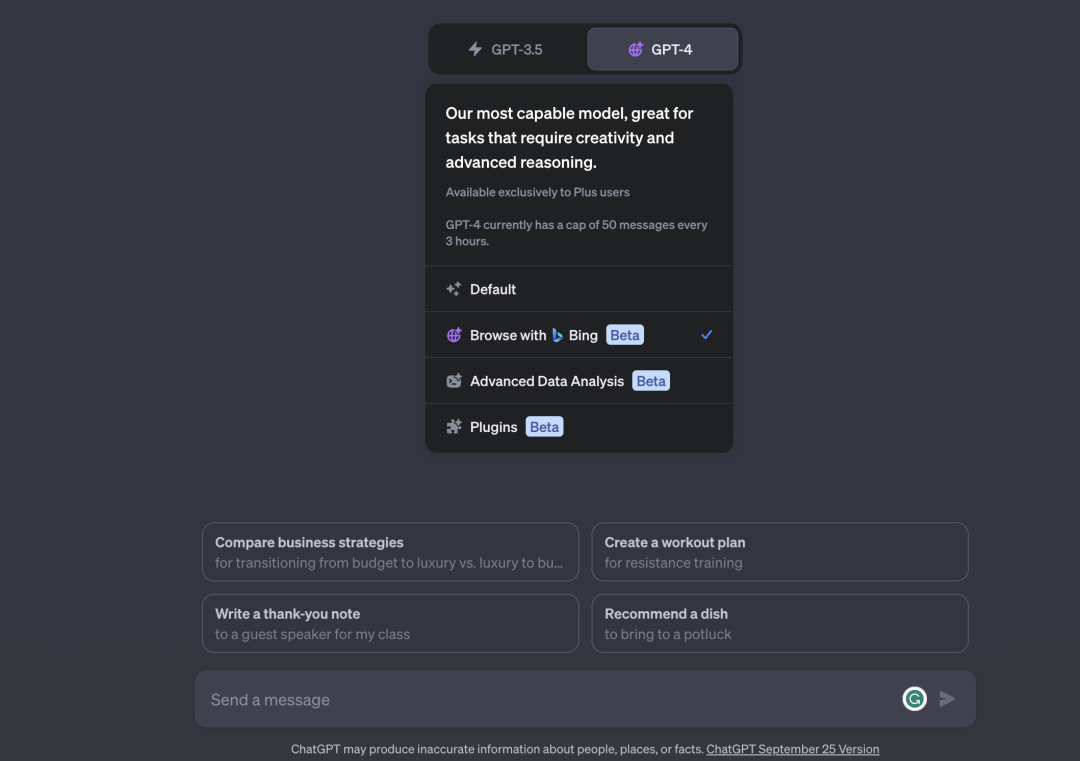Choose the Plugins mode option
The image size is (1080, 761).
pyautogui.click(x=579, y=427)
